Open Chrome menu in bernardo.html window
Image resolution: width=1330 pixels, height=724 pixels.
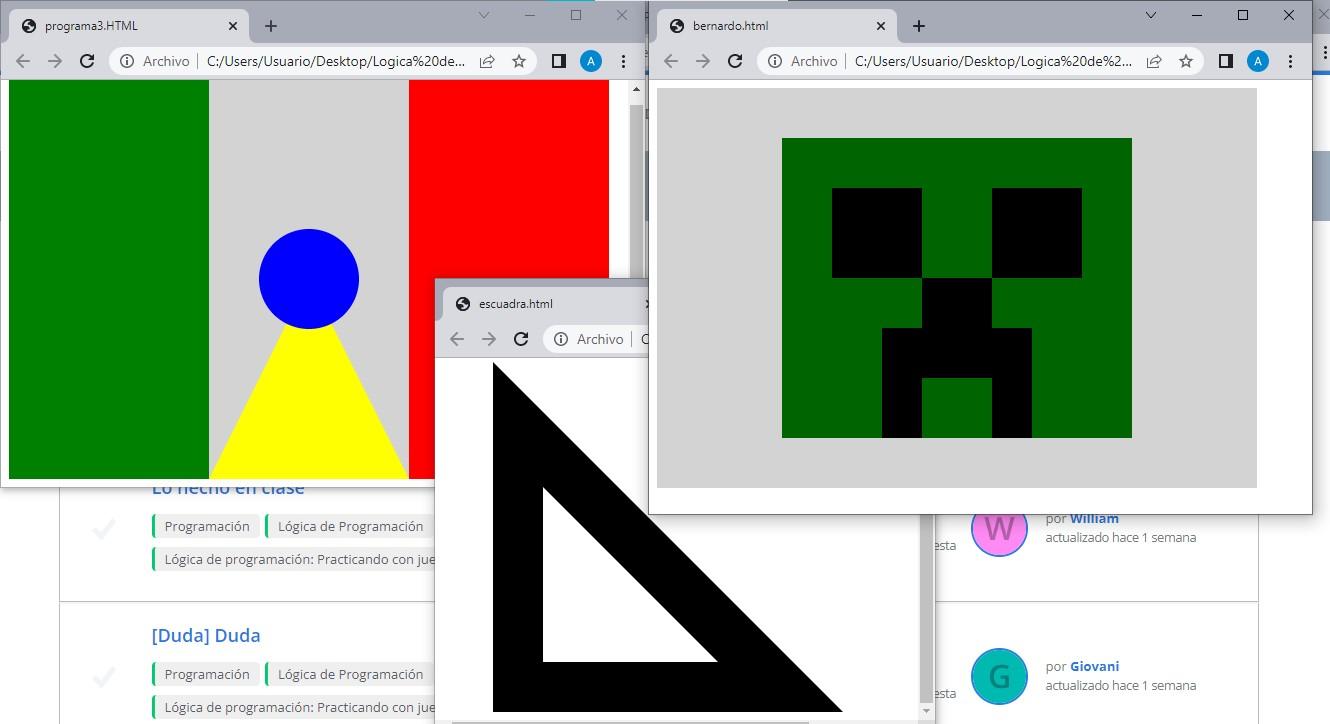[1291, 61]
